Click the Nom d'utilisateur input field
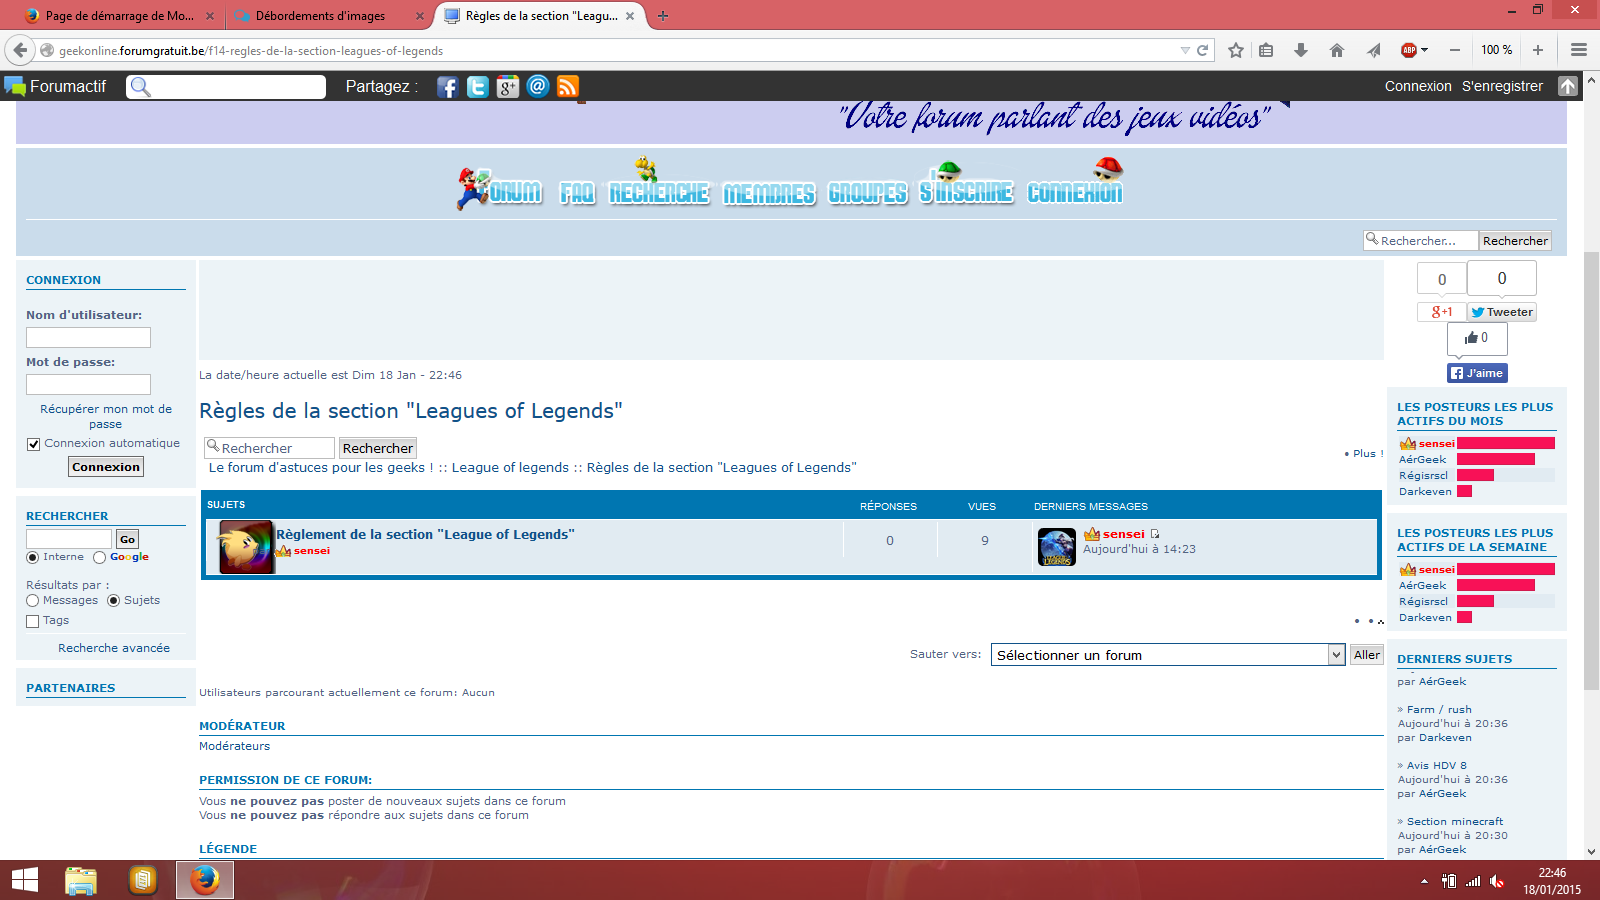 click(88, 338)
